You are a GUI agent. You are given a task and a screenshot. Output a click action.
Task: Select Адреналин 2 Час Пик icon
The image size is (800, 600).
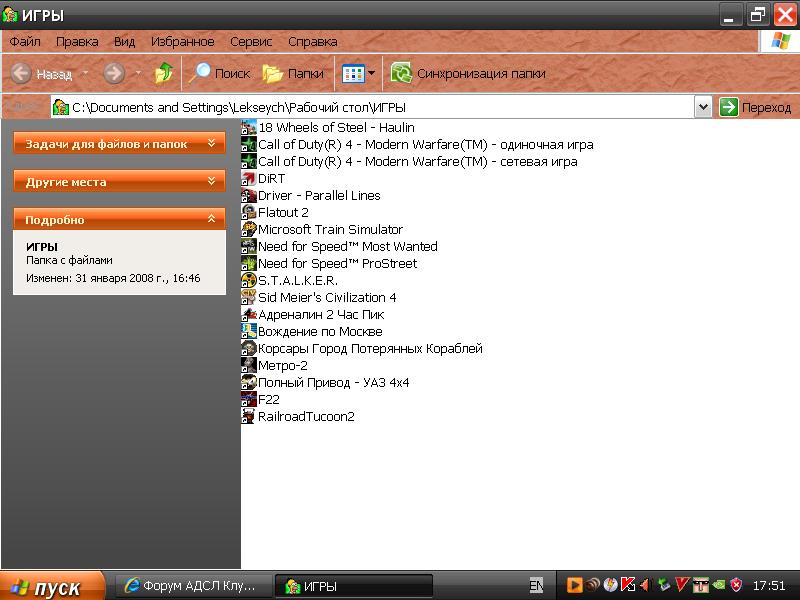(248, 314)
